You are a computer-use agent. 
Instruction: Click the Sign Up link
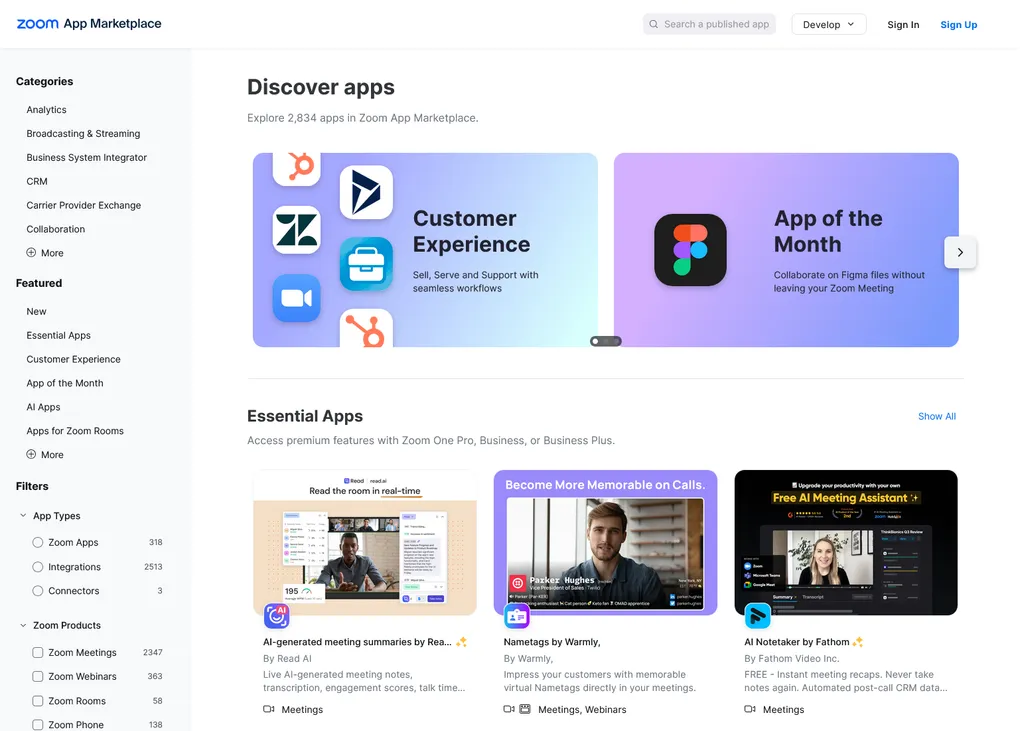click(x=958, y=25)
